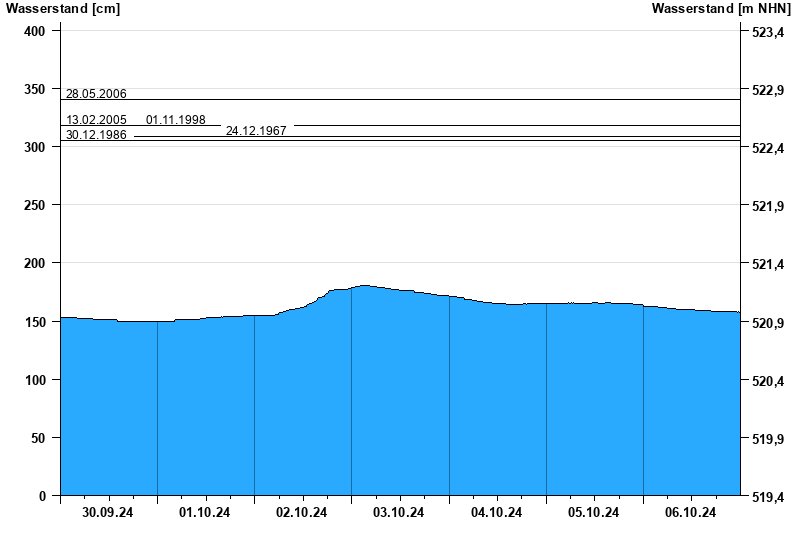Select the 01.10.24 date label

click(x=205, y=513)
